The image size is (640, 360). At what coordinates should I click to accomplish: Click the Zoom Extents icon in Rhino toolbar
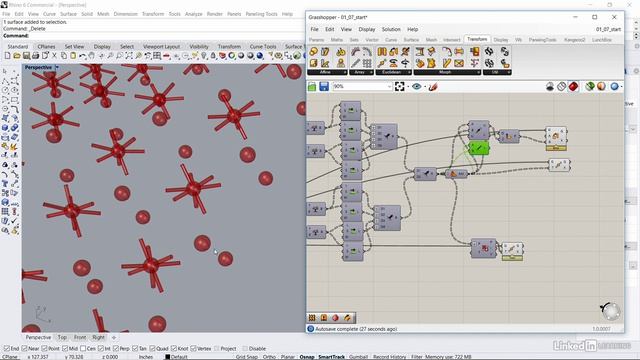129,56
